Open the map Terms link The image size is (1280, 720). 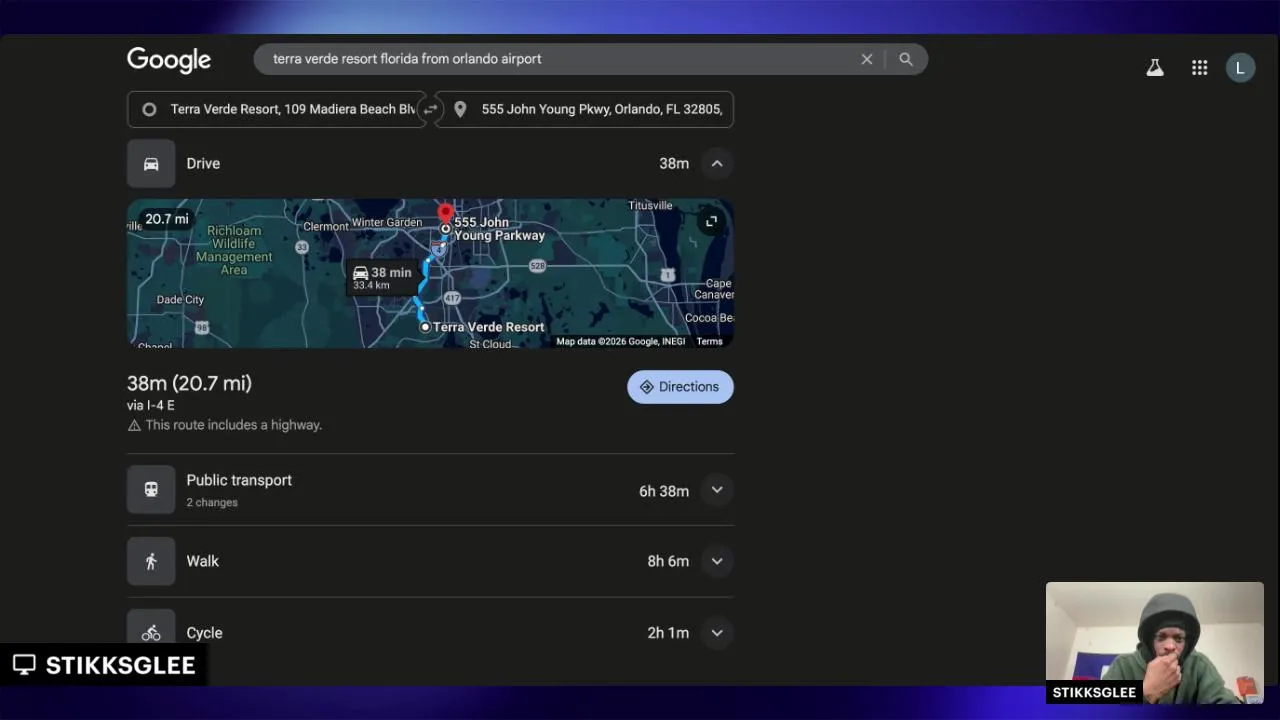point(709,341)
